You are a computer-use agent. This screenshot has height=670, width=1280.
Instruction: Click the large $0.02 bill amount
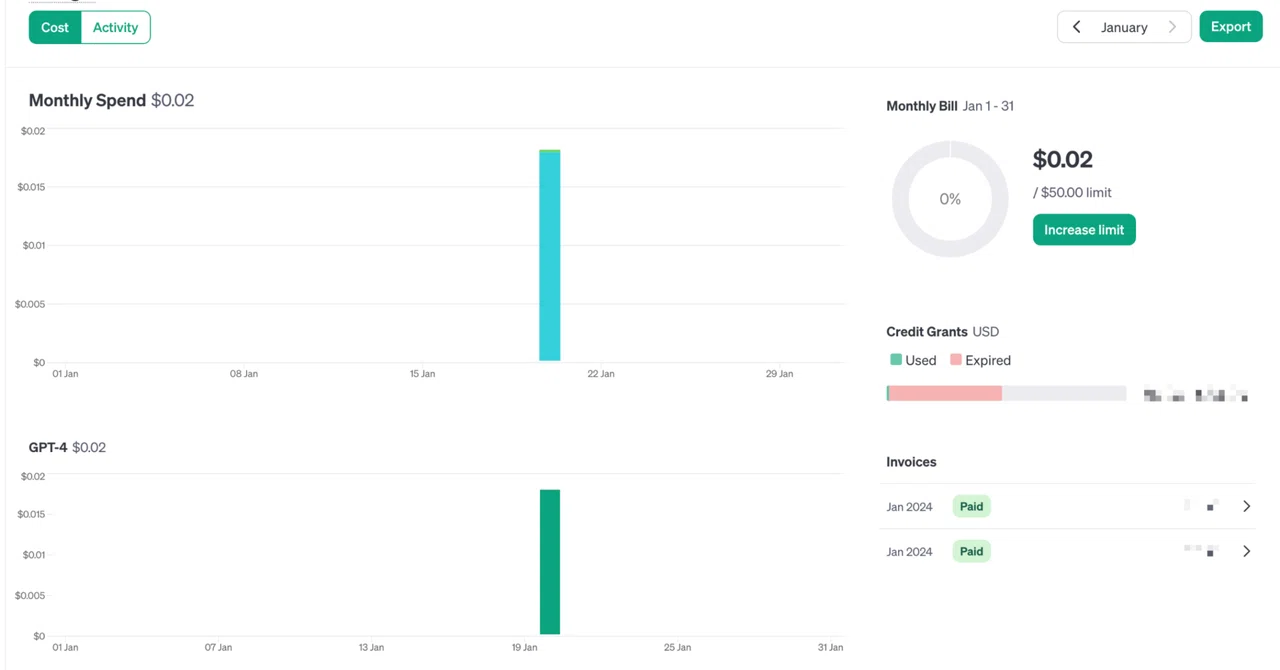(x=1063, y=160)
